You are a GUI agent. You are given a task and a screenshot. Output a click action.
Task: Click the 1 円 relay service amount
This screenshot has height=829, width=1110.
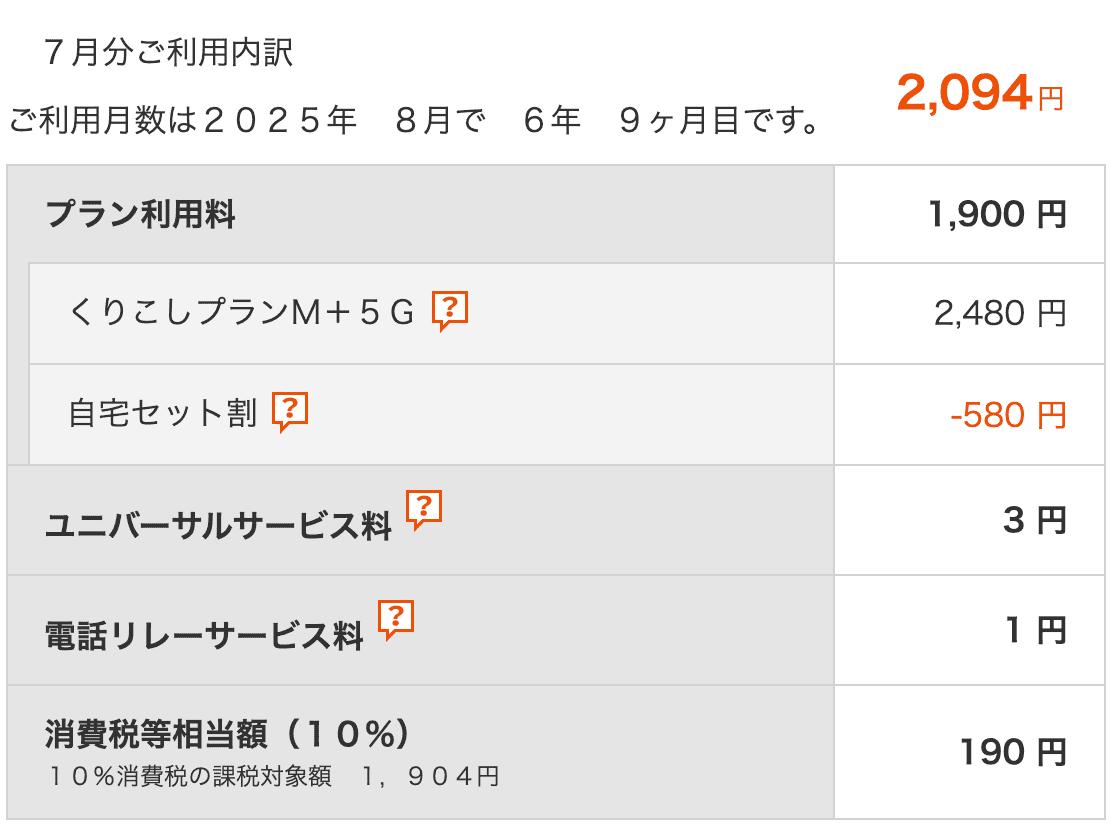tap(1036, 630)
